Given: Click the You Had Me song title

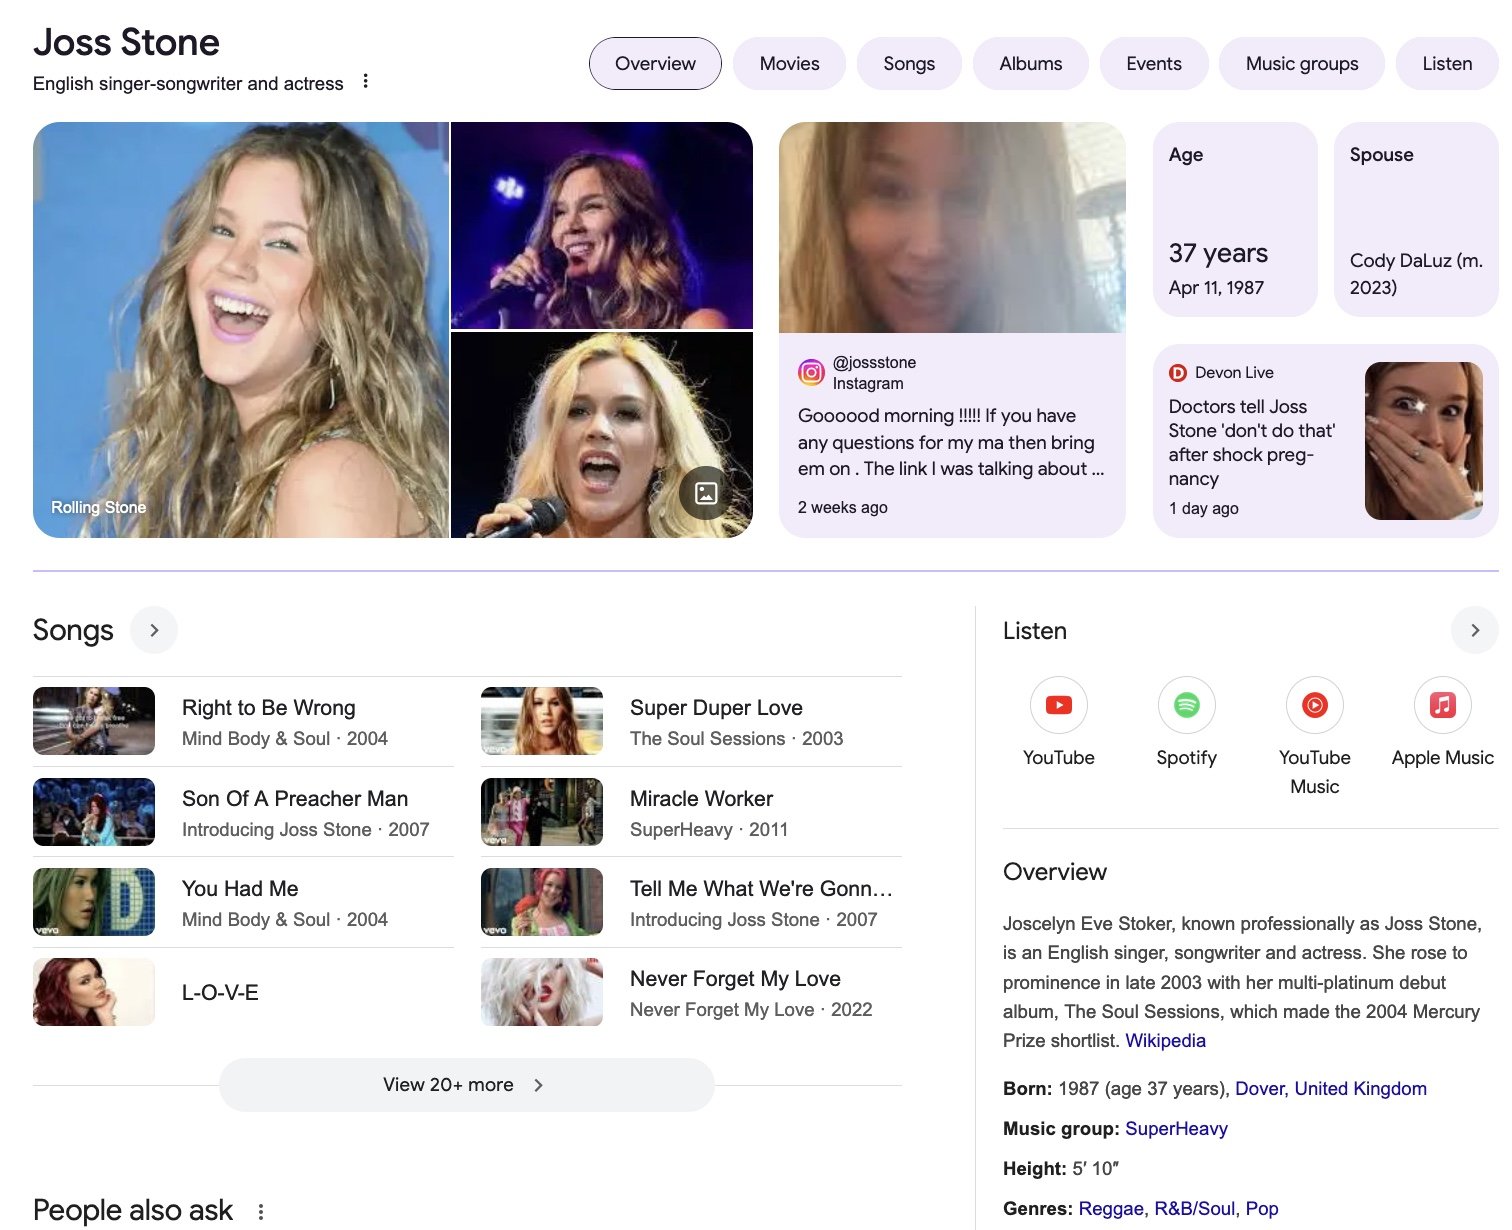Looking at the screenshot, I should (x=240, y=889).
